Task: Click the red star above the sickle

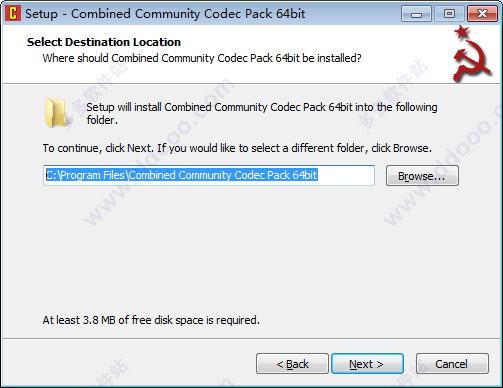Action: 462,32
